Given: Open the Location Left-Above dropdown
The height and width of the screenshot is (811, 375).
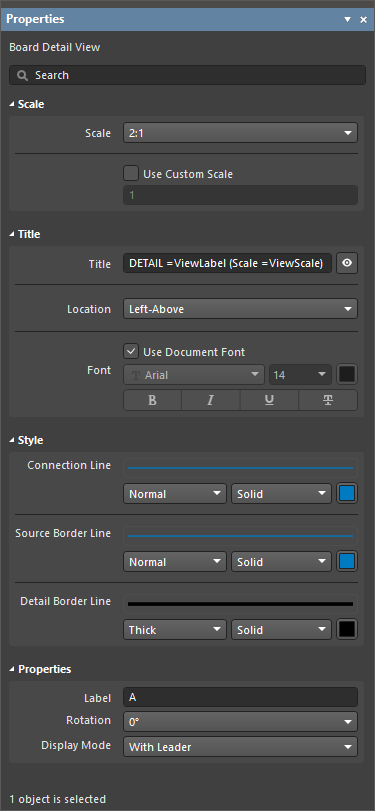Looking at the screenshot, I should [x=240, y=309].
